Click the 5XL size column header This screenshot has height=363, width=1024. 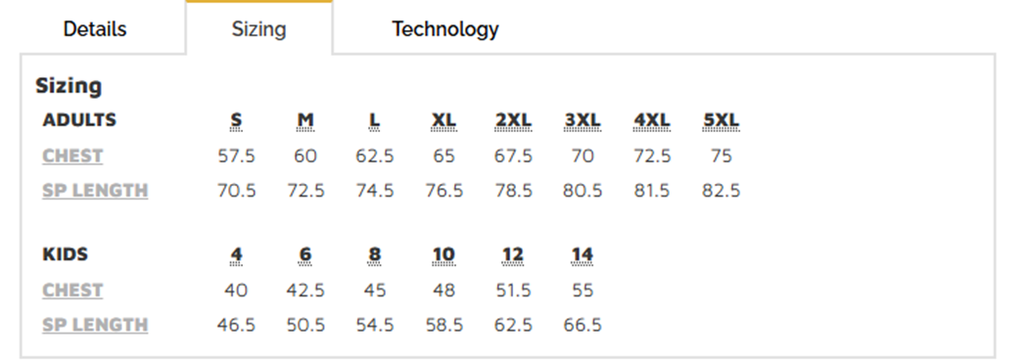(x=721, y=121)
